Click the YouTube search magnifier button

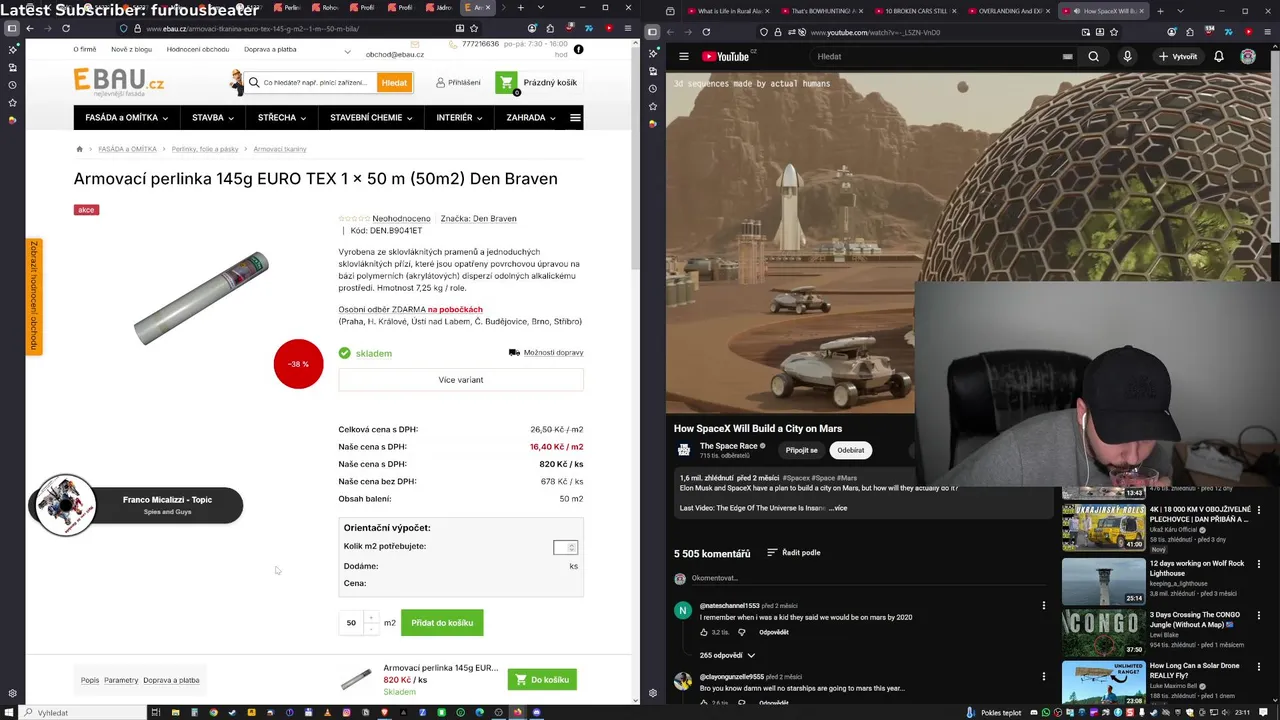pyautogui.click(x=1093, y=56)
